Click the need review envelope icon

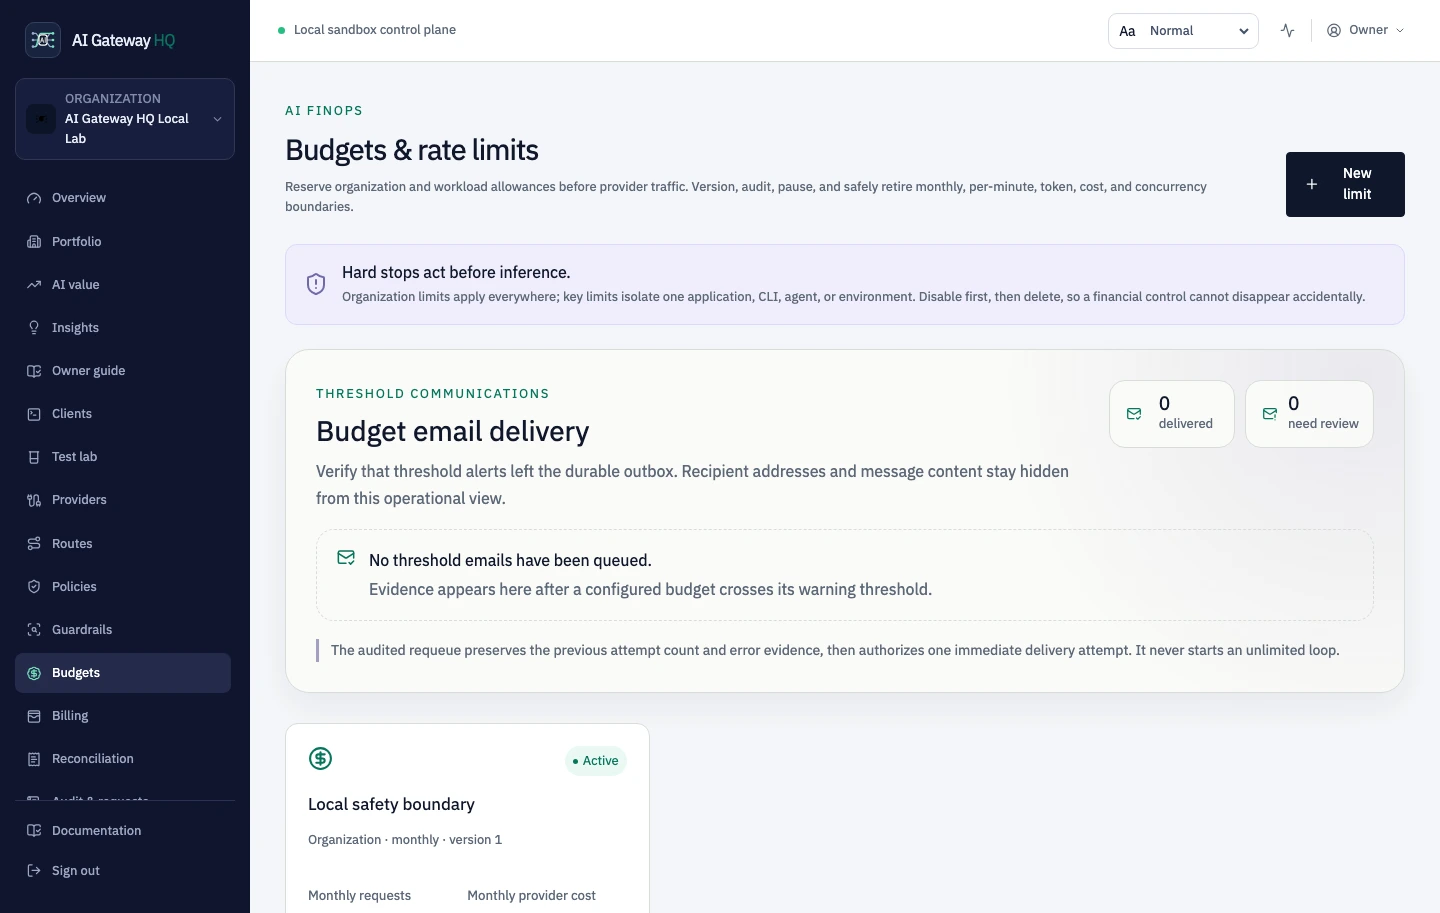(1270, 414)
